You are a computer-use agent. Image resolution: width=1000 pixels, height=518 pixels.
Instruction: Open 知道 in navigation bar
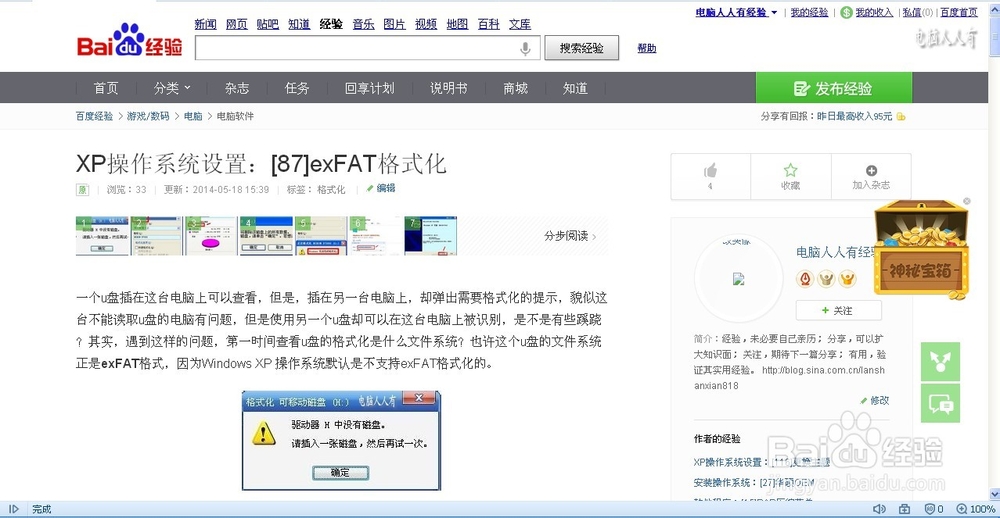(575, 88)
